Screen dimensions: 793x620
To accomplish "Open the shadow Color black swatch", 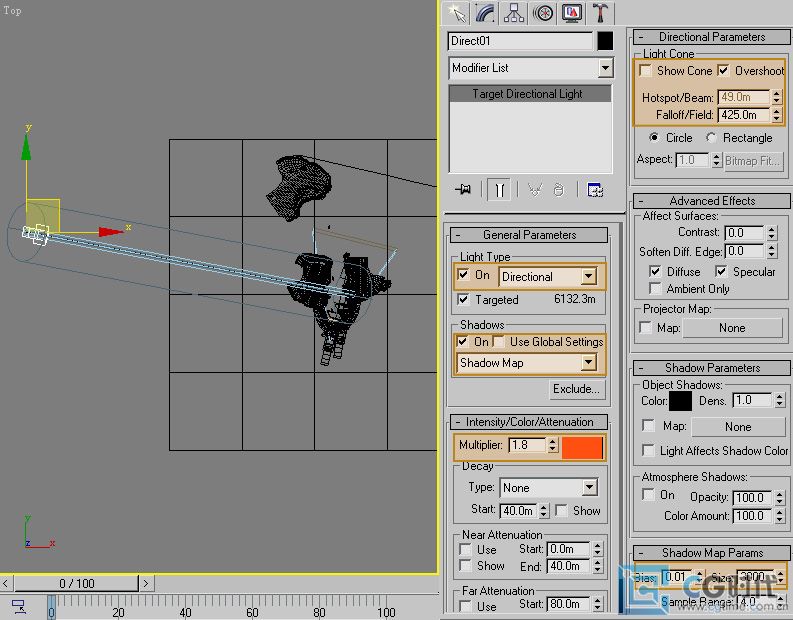I will (680, 402).
